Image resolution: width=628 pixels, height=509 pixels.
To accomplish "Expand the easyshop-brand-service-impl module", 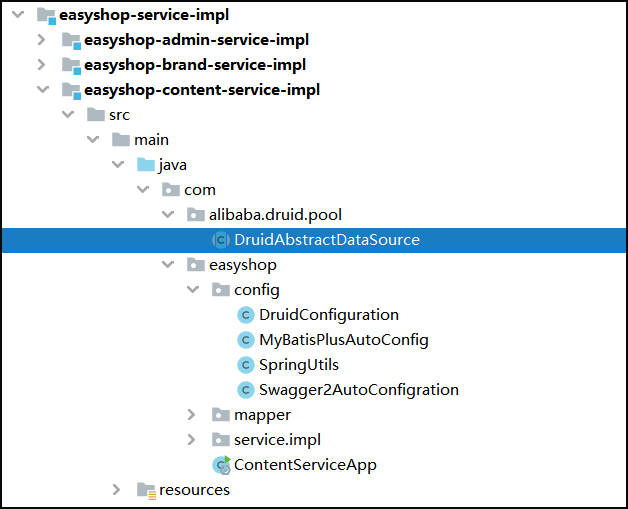I will 42,64.
